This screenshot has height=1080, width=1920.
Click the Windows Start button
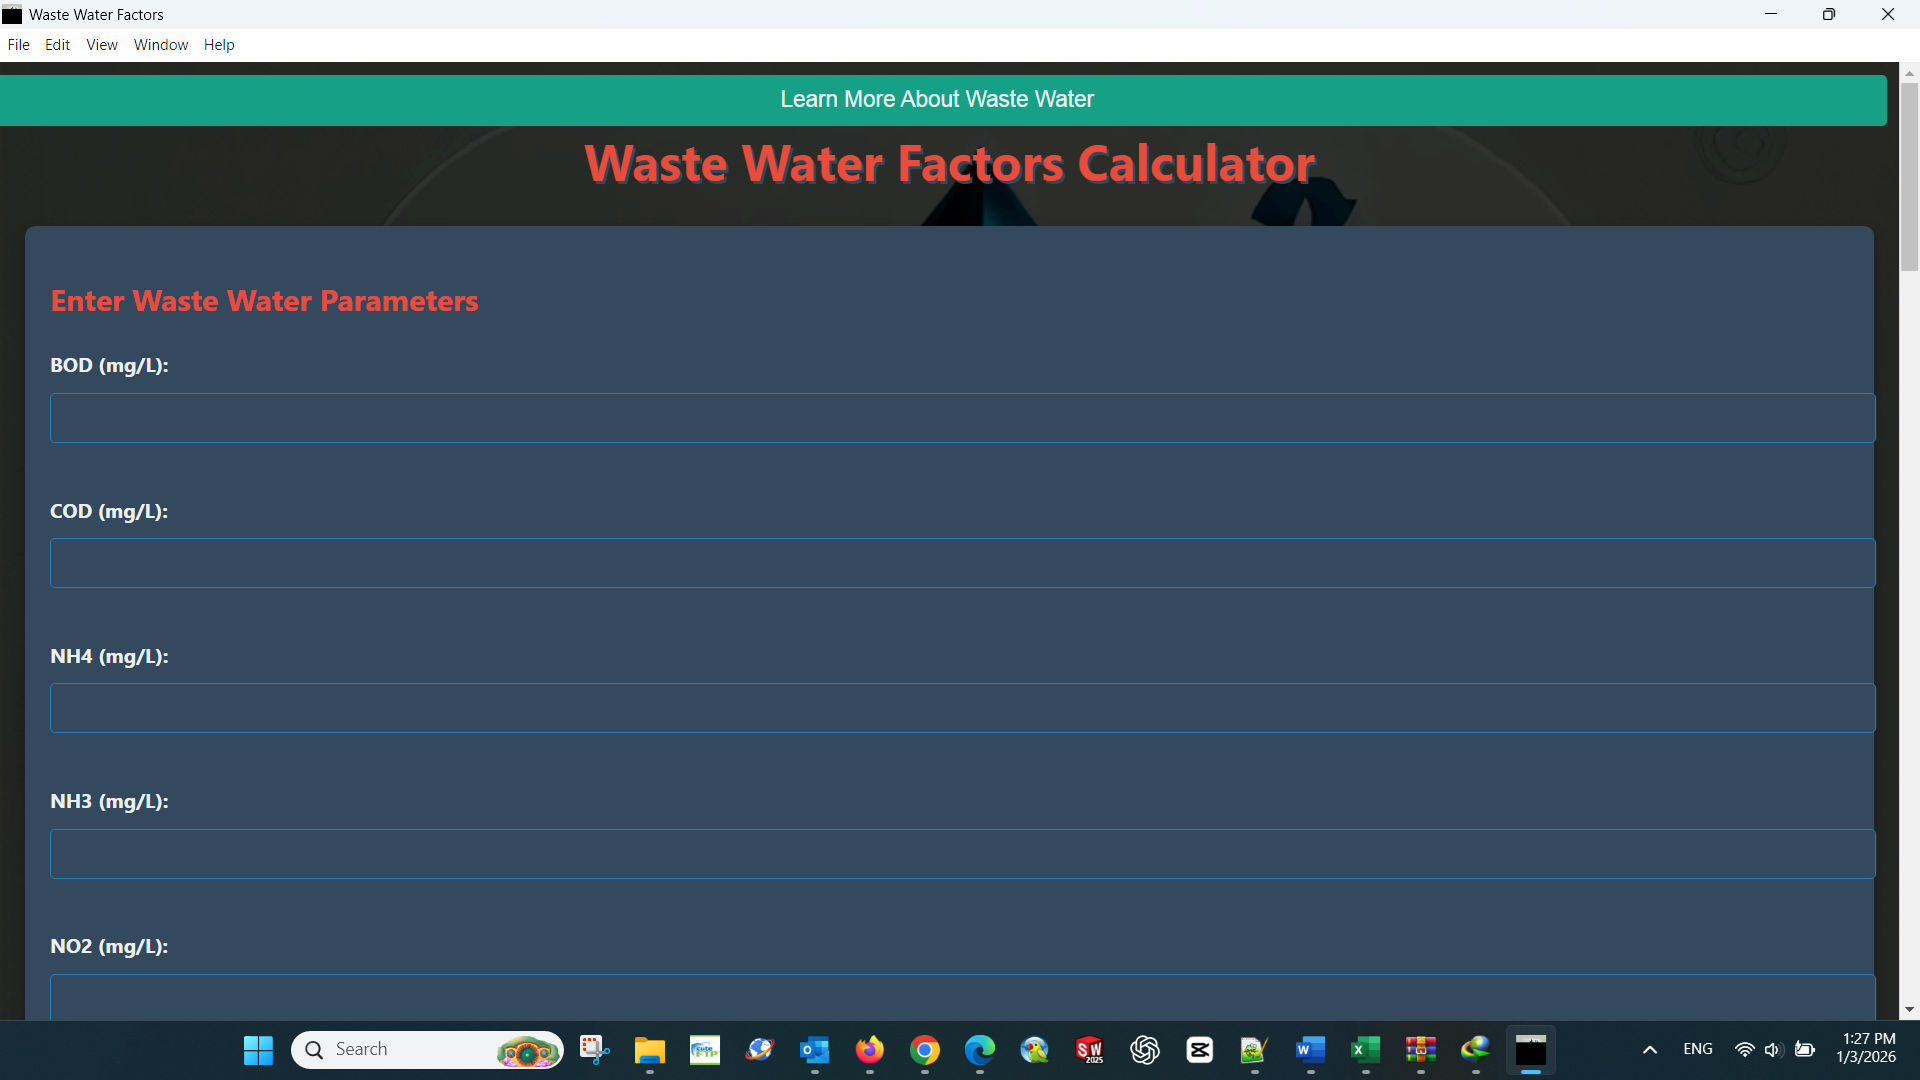click(258, 1049)
